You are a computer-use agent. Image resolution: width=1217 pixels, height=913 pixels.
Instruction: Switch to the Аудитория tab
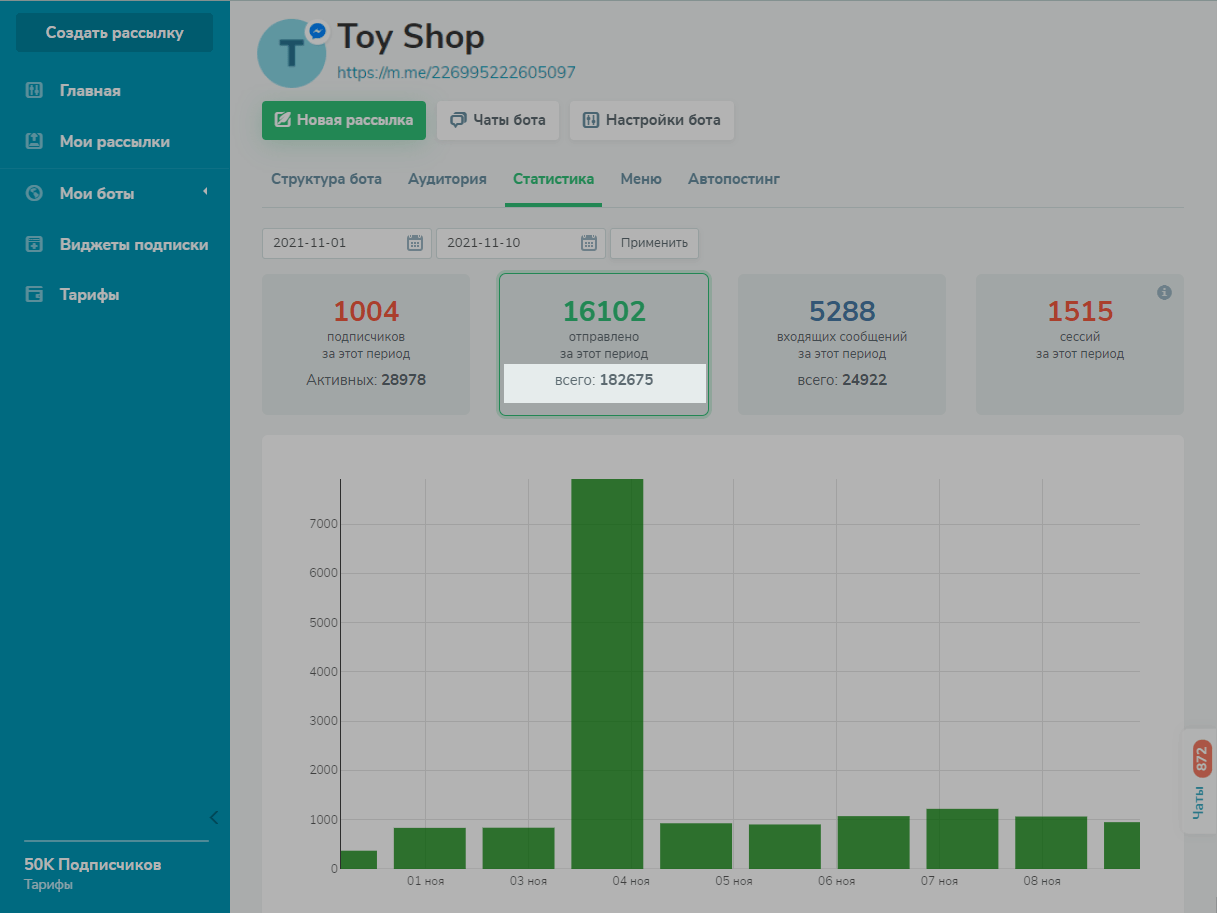point(447,179)
